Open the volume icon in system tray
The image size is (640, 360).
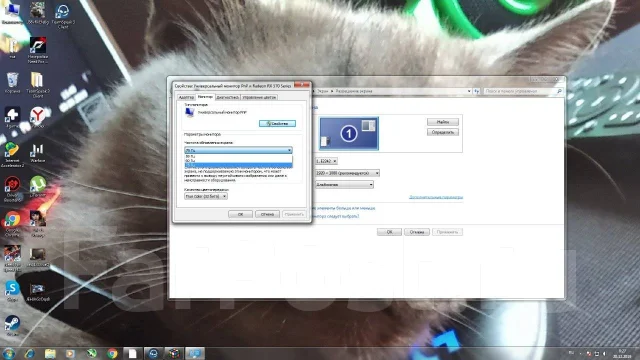click(x=604, y=353)
